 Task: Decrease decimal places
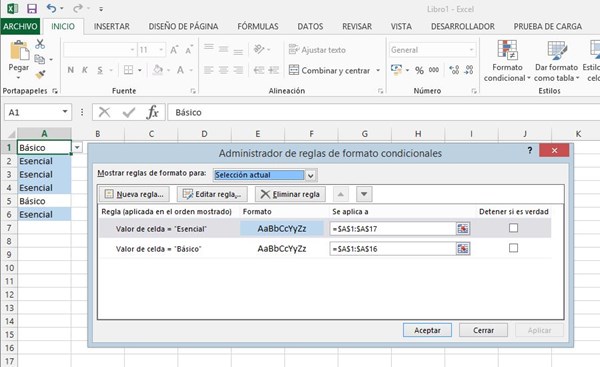pos(469,70)
